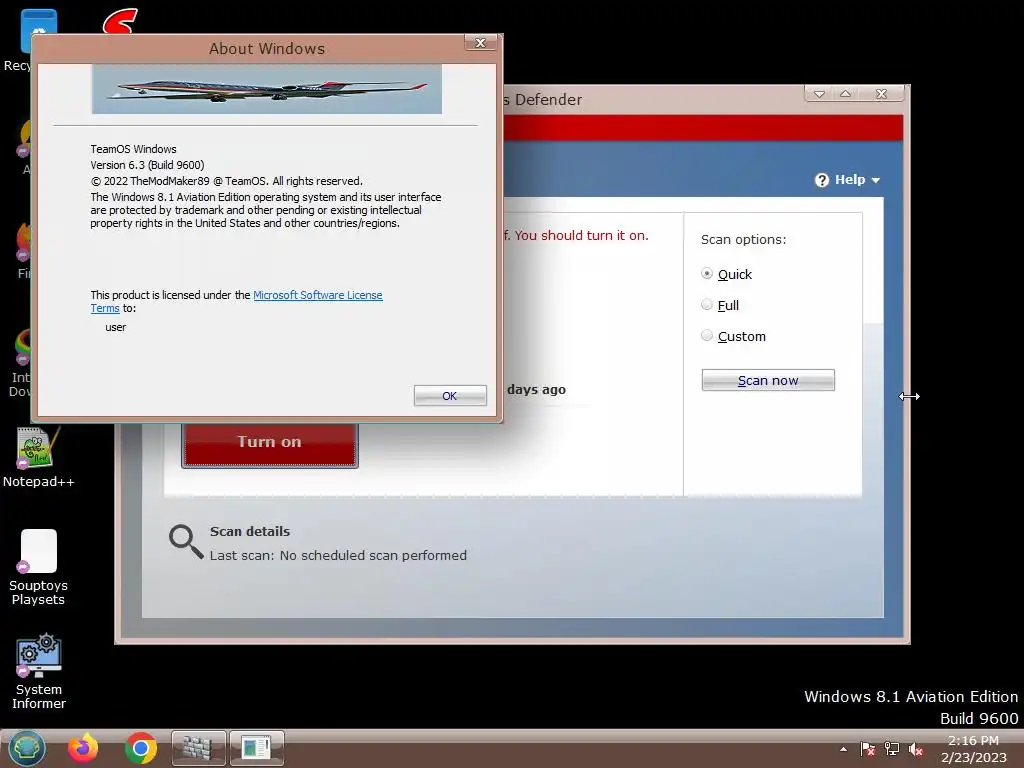Show hidden tray icons arrow
This screenshot has width=1024, height=768.
[x=844, y=750]
